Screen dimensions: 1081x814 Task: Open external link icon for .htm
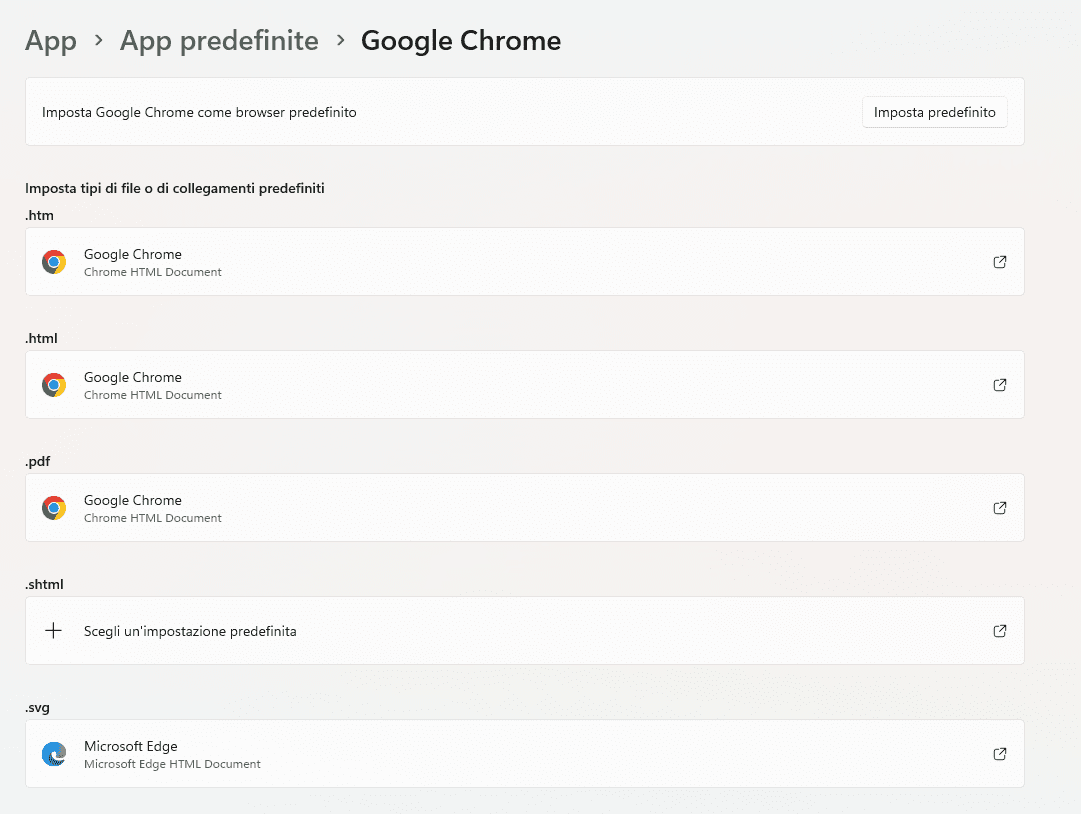coord(999,262)
